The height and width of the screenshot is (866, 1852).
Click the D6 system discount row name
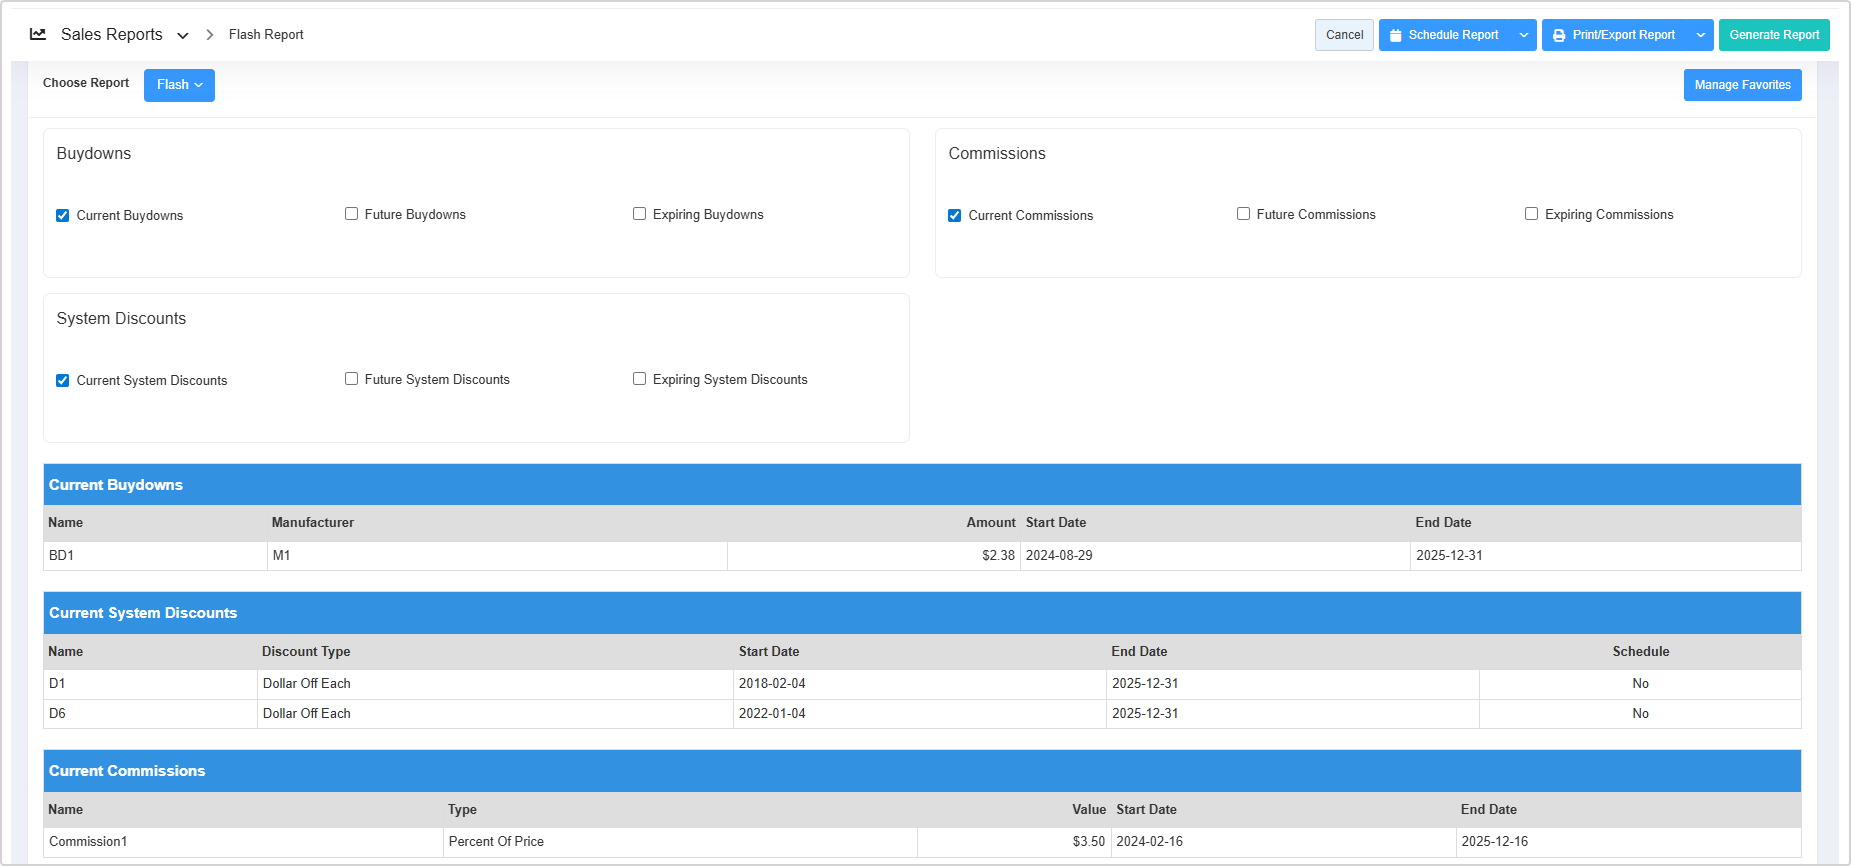[150, 714]
